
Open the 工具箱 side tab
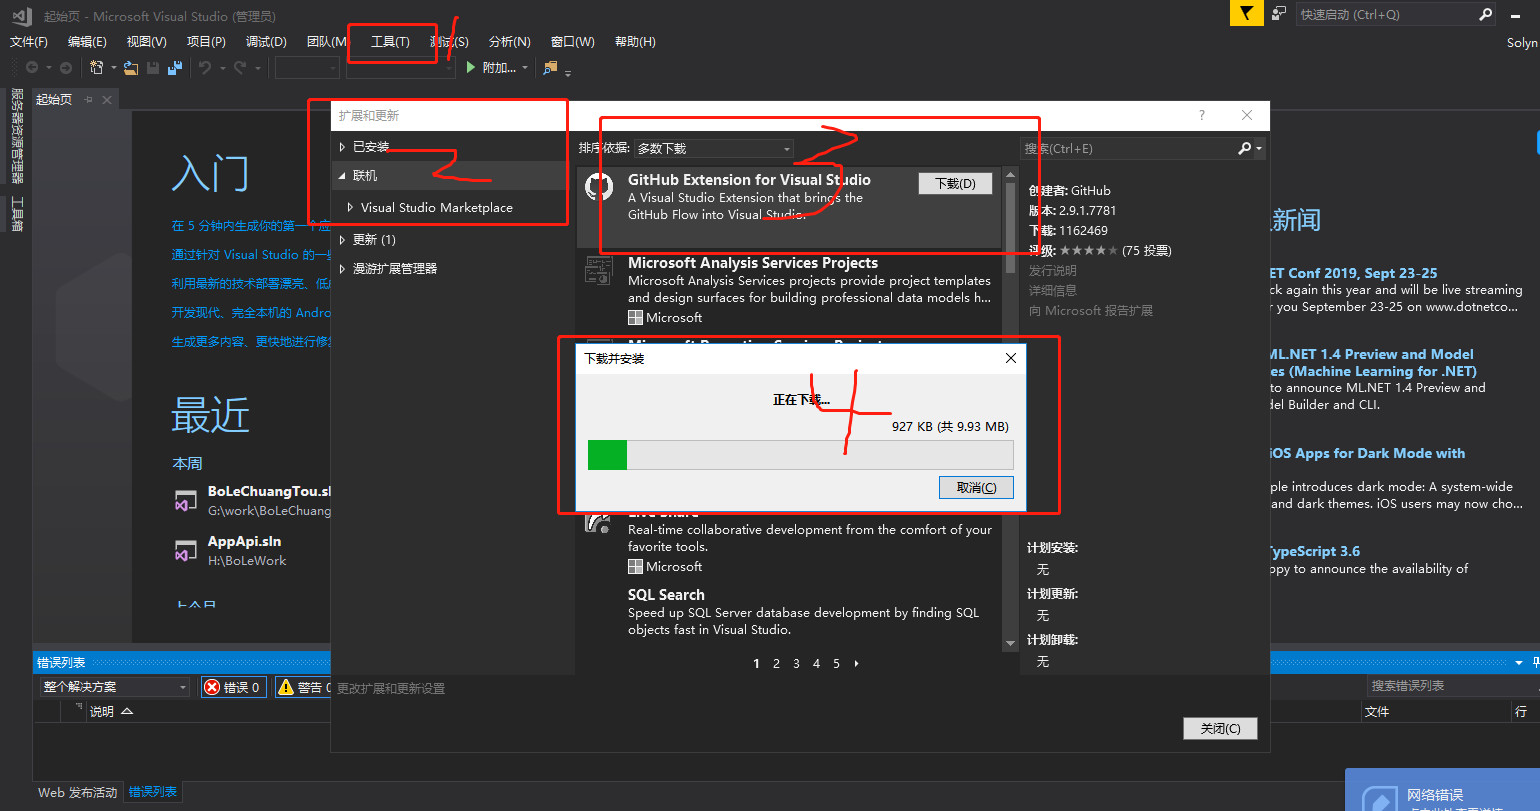16,214
